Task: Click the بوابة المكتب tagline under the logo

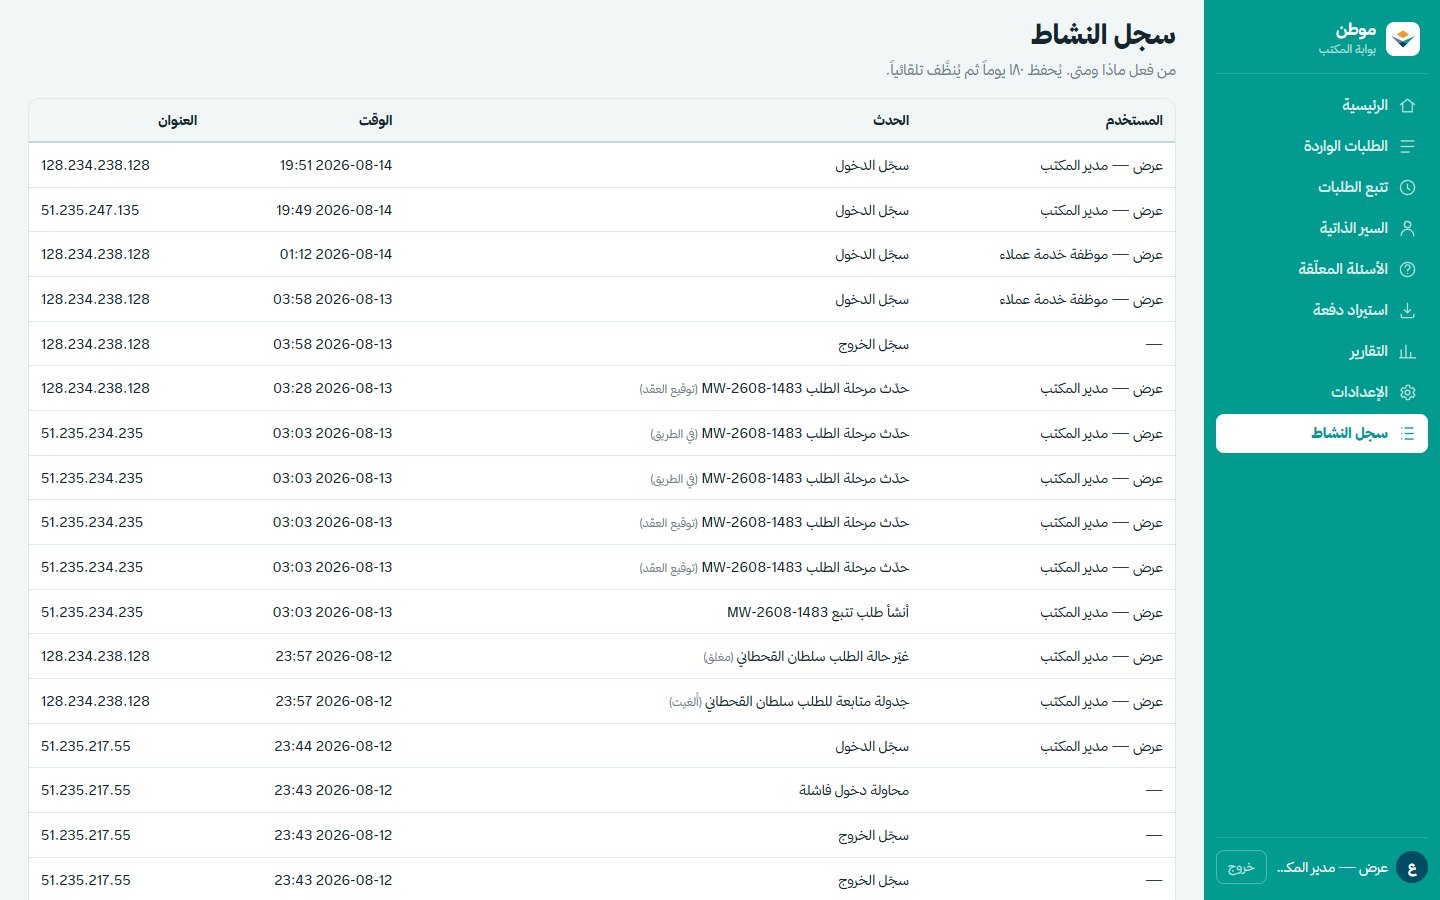Action: [x=1347, y=49]
